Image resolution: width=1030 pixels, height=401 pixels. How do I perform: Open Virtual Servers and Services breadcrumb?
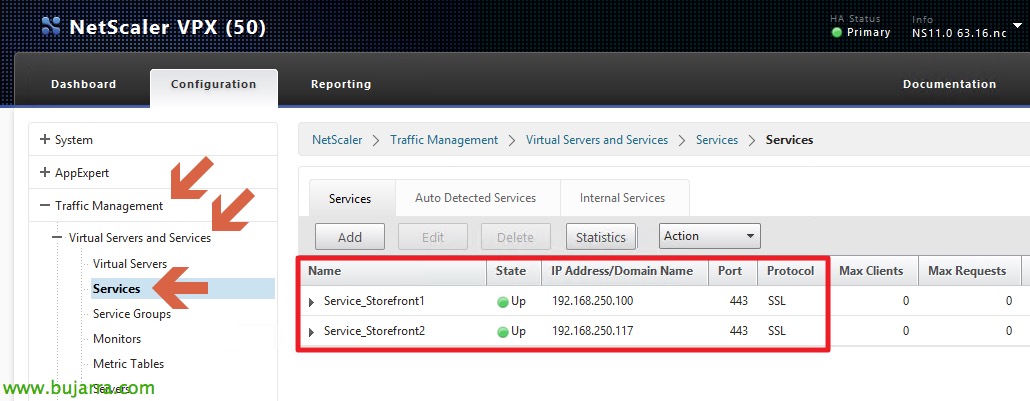tap(597, 140)
